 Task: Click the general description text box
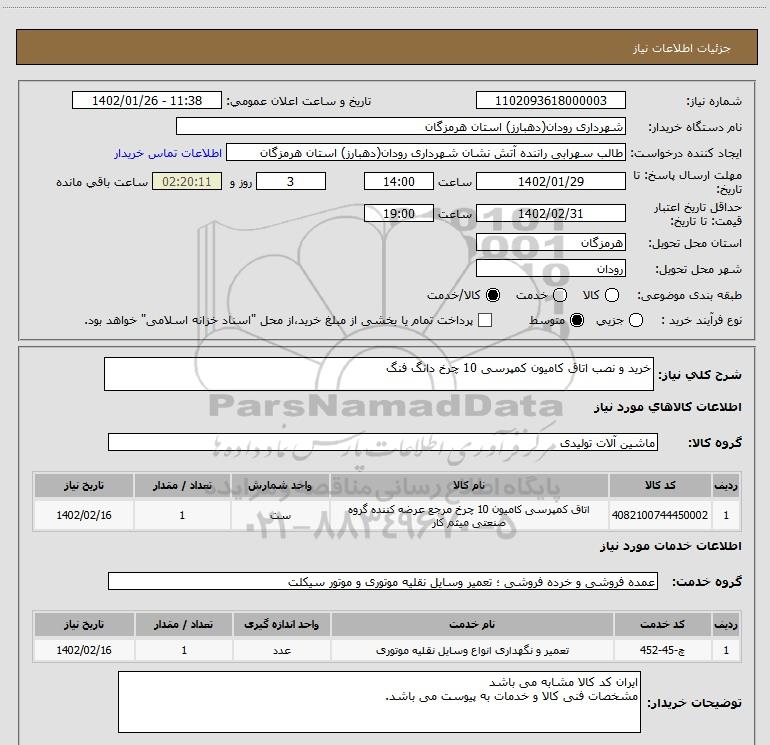379,374
